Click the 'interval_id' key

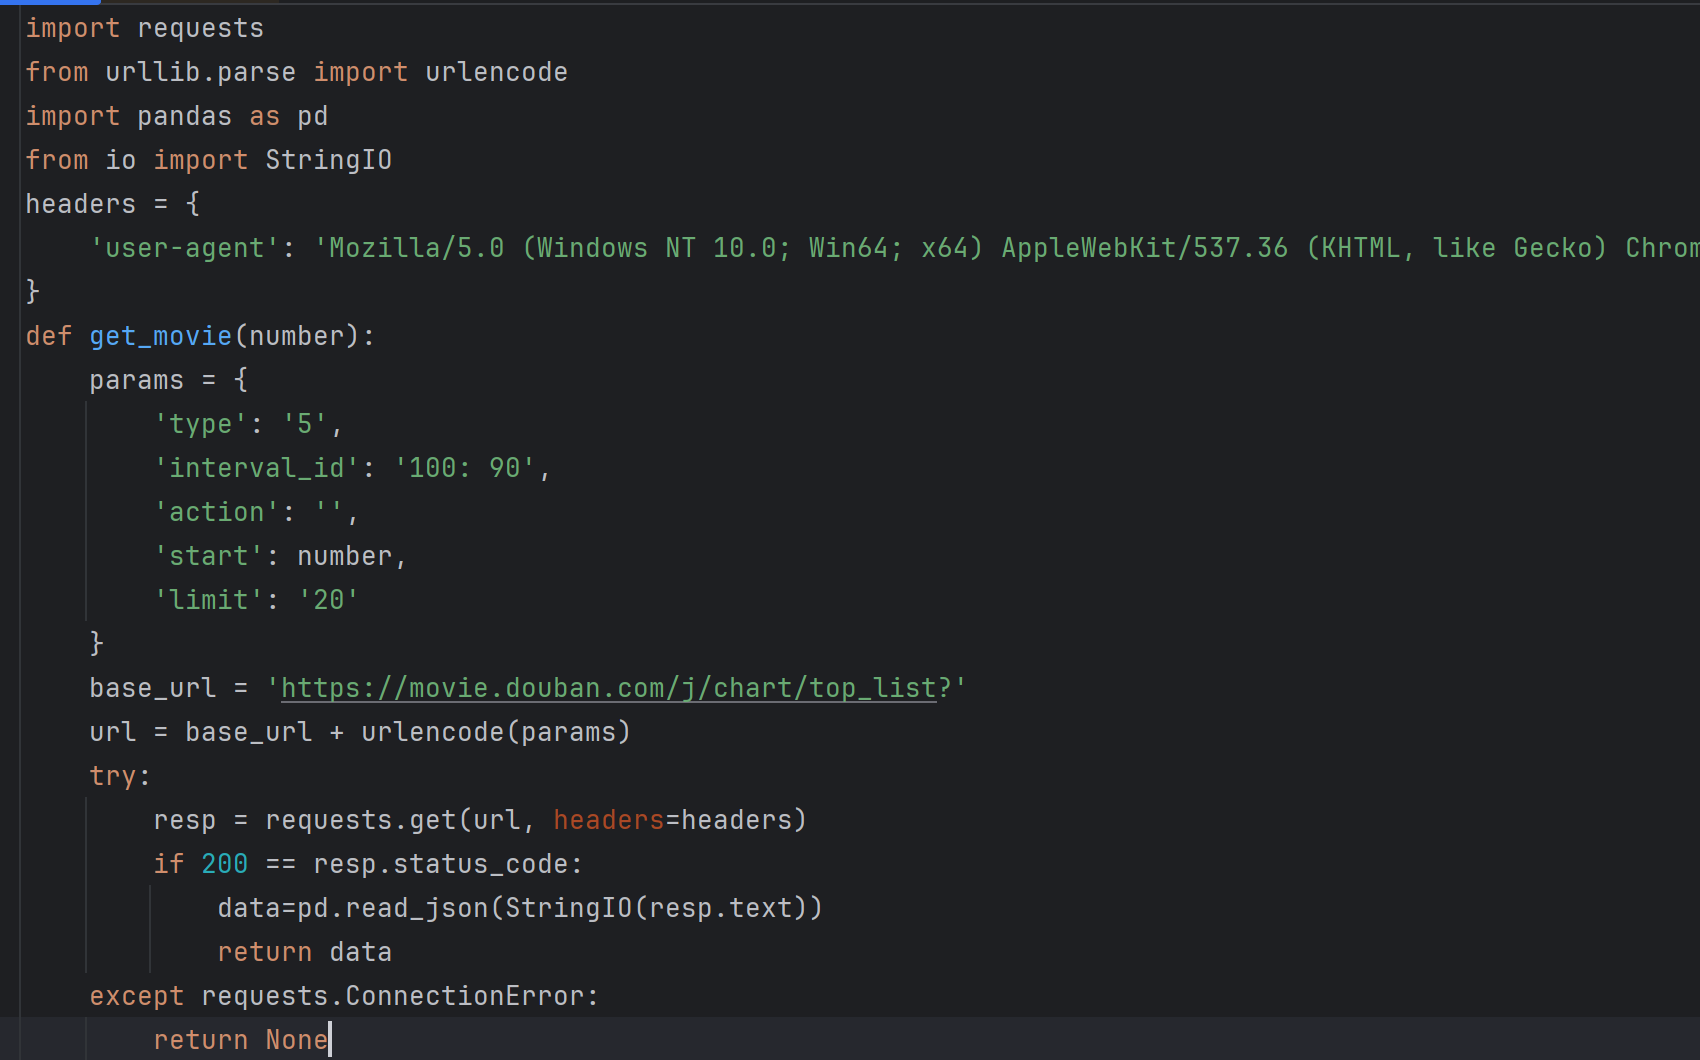point(257,468)
